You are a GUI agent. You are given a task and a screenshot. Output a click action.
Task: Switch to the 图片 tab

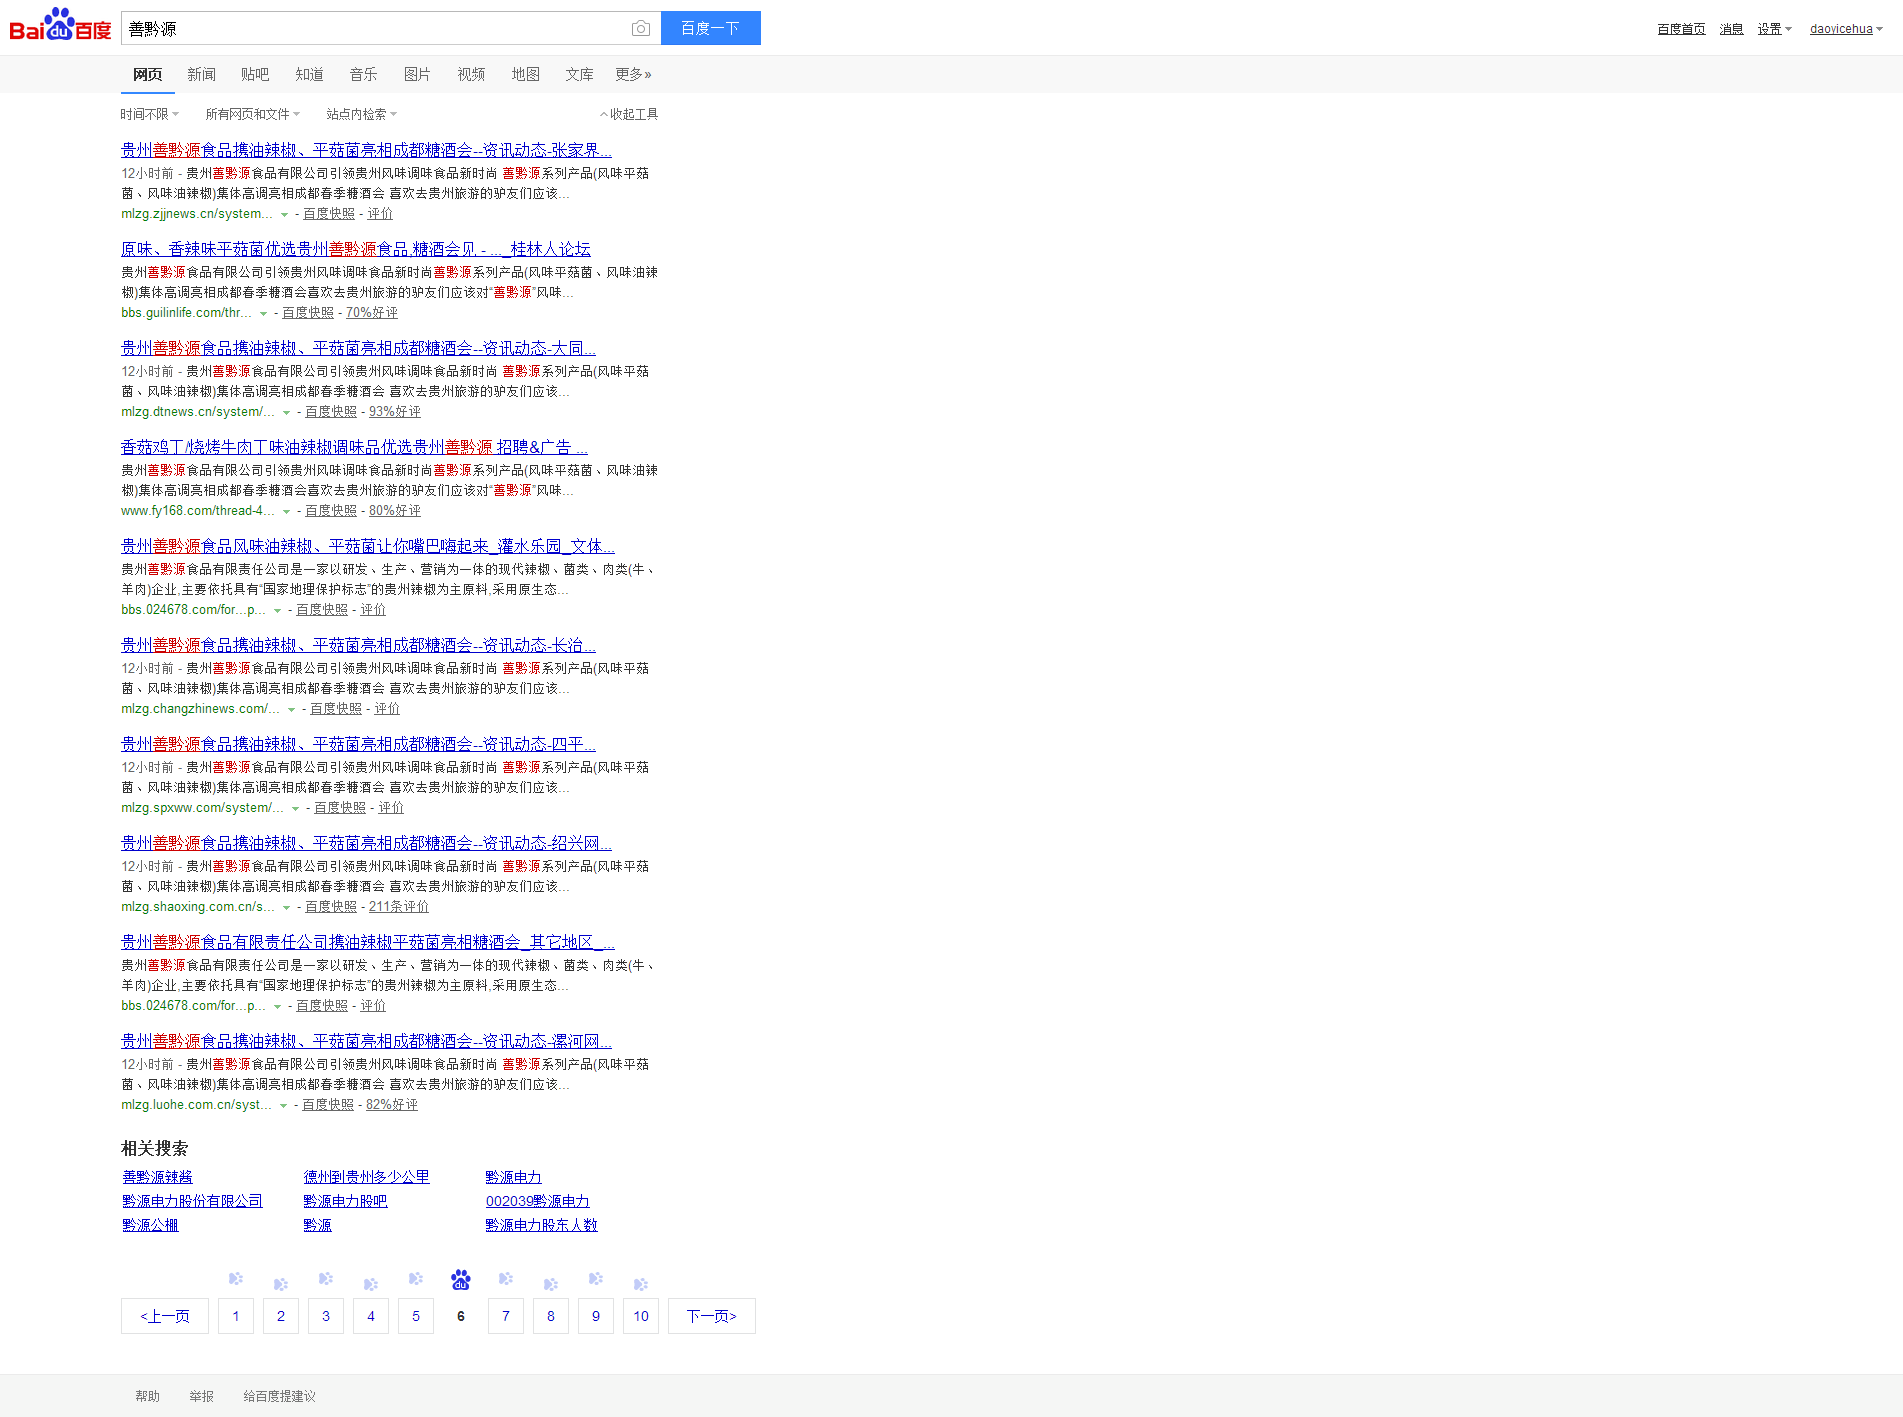[x=417, y=74]
